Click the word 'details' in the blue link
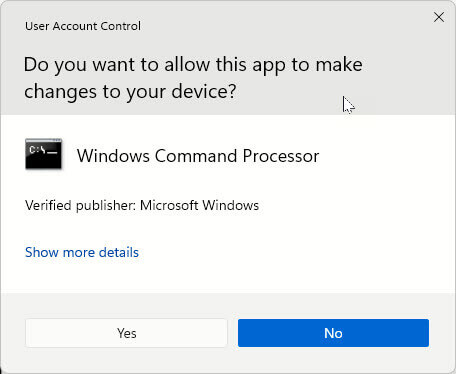 (119, 252)
